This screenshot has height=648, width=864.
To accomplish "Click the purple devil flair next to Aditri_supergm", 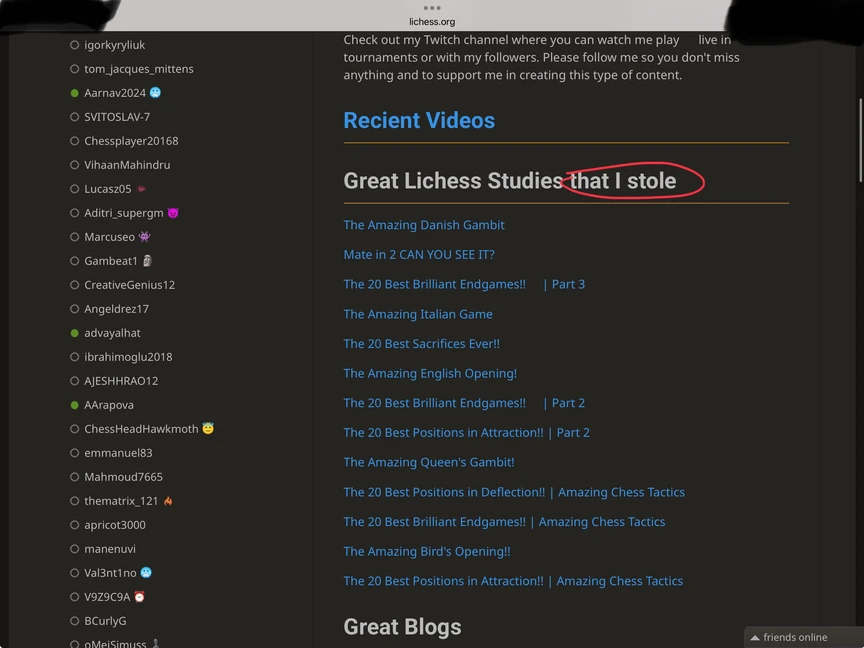I will click(x=172, y=213).
